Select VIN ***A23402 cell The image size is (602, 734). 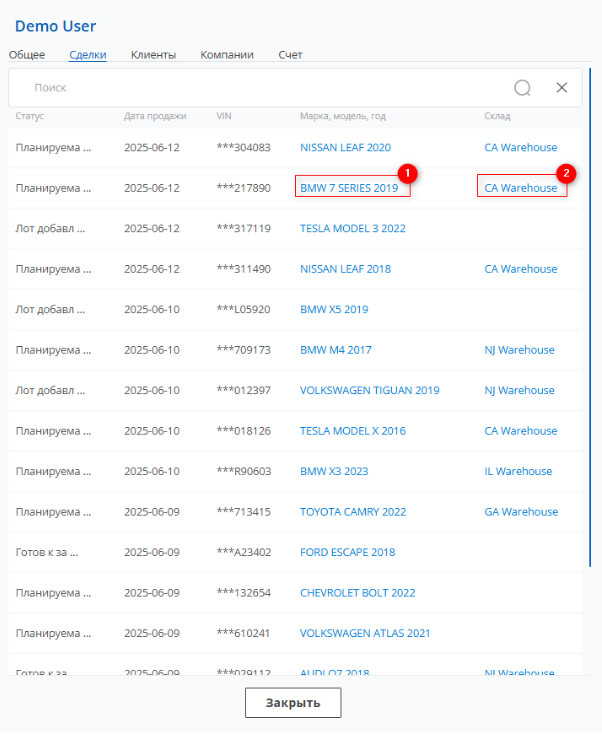point(244,552)
